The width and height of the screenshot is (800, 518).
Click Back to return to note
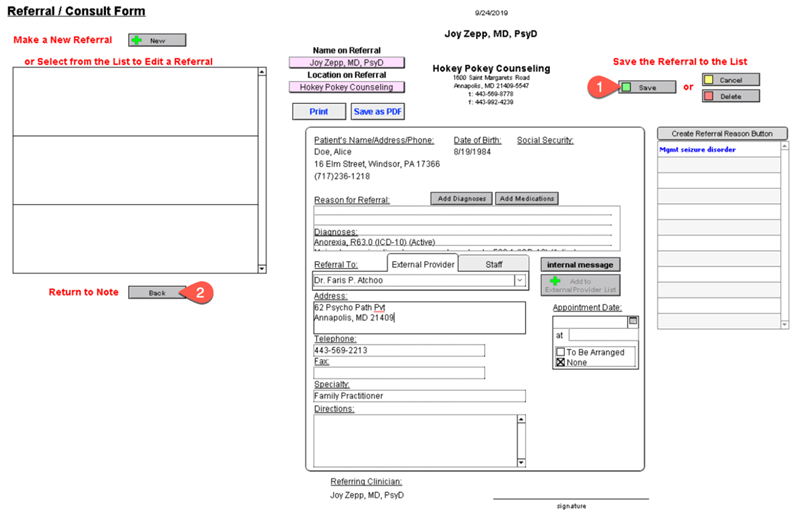click(157, 293)
